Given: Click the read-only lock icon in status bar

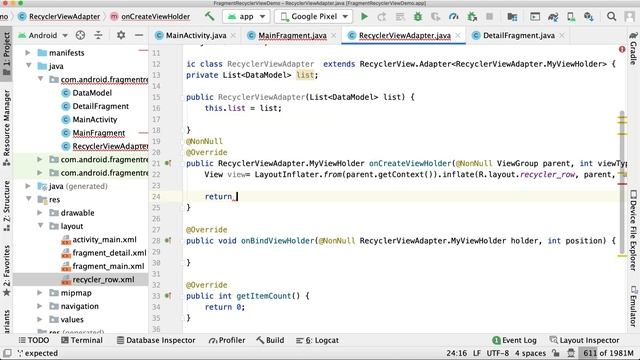Looking at the screenshot, I should tap(556, 353).
